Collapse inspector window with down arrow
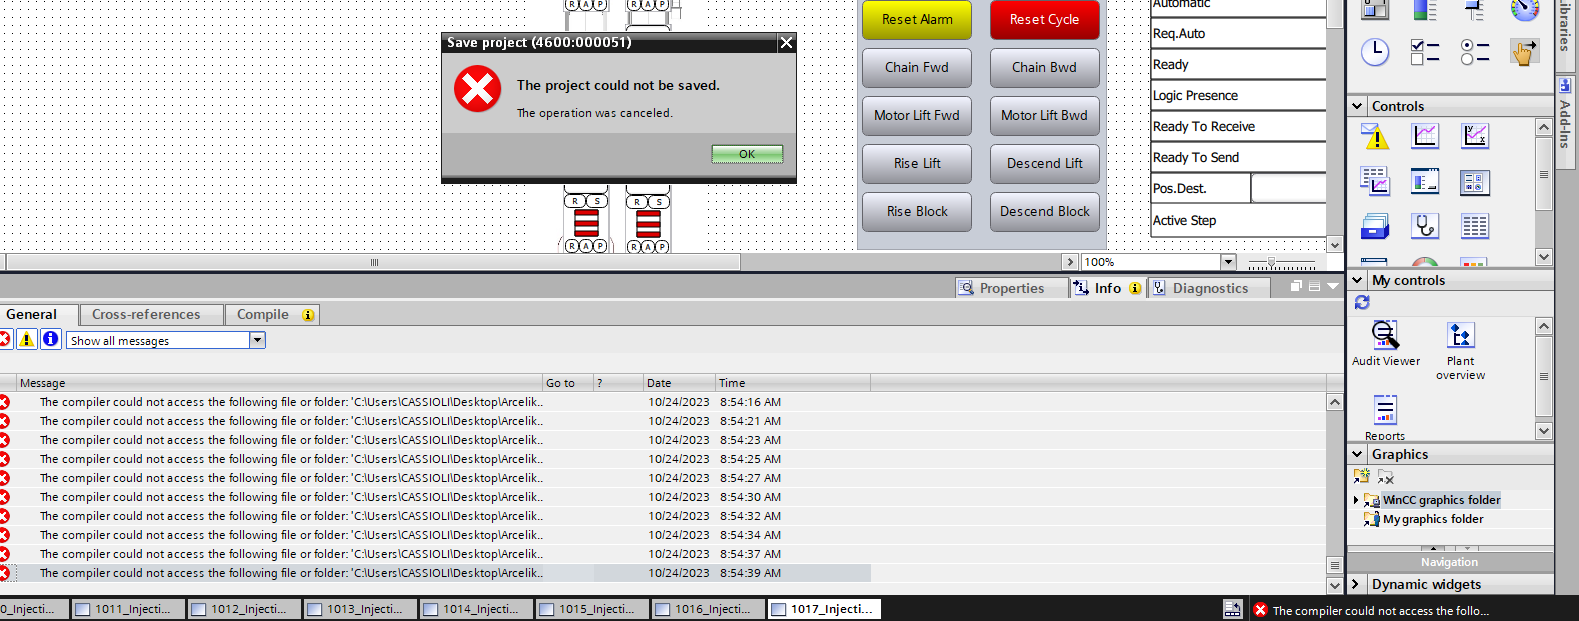The width and height of the screenshot is (1579, 621). pyautogui.click(x=1332, y=286)
